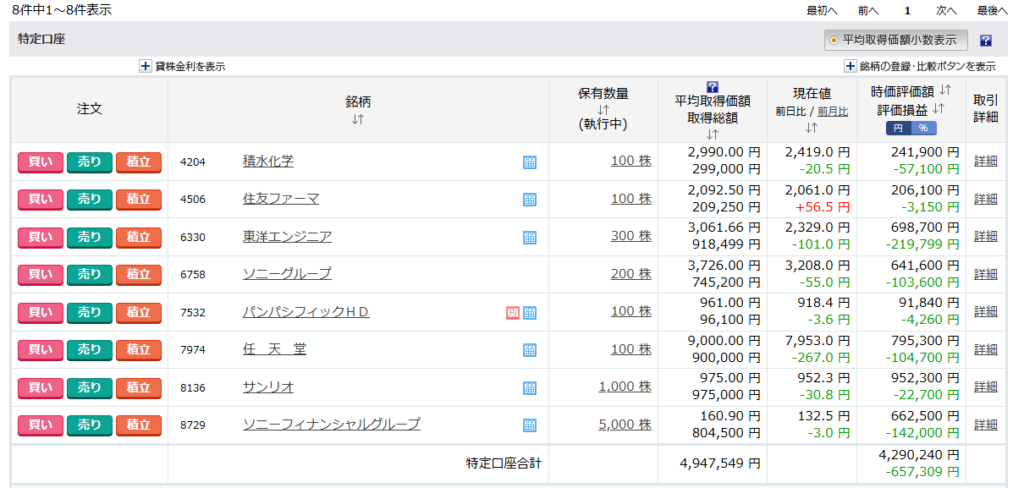Open 詳細 link for 東洋エンジニア
Image resolution: width=1024 pixels, height=488 pixels.
click(x=985, y=237)
